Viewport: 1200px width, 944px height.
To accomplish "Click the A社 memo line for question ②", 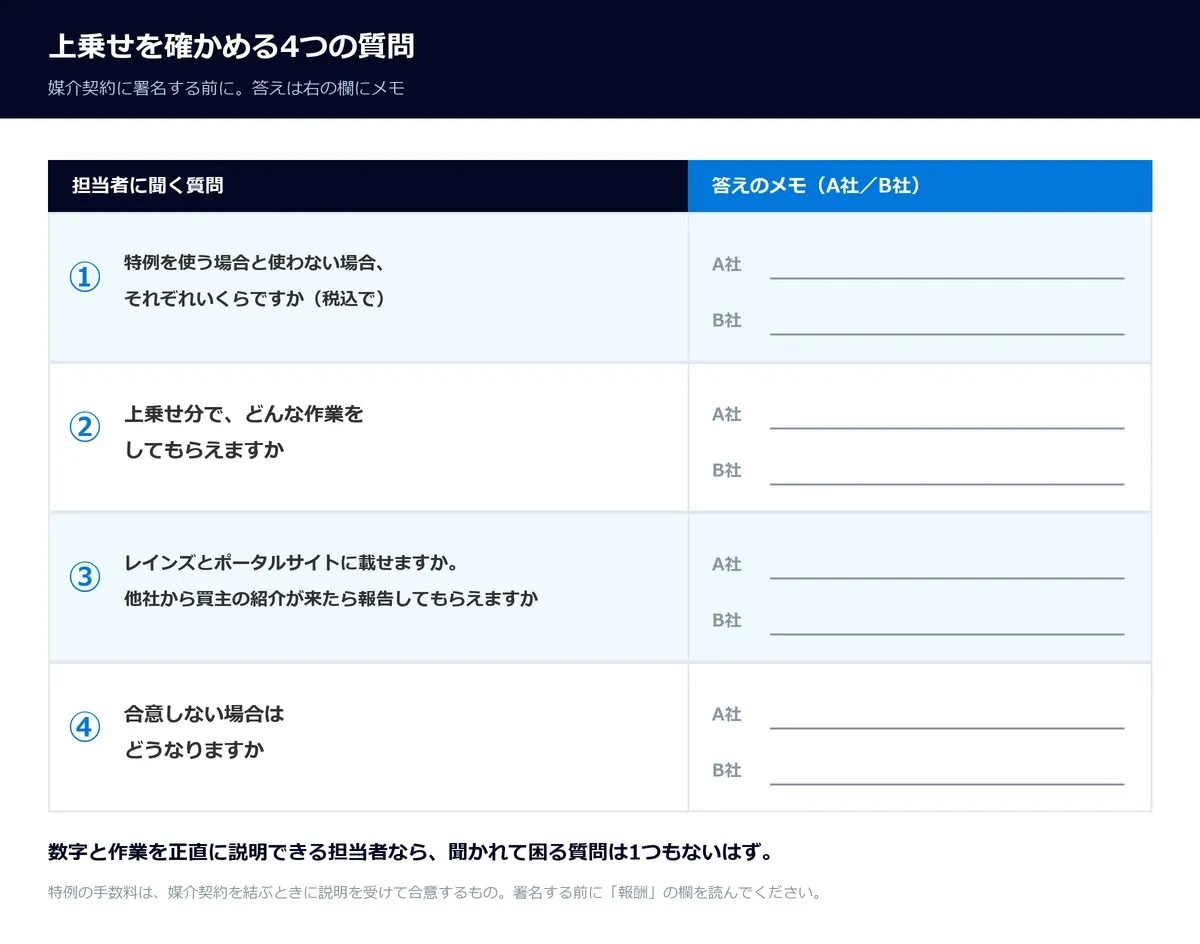I will pos(947,428).
